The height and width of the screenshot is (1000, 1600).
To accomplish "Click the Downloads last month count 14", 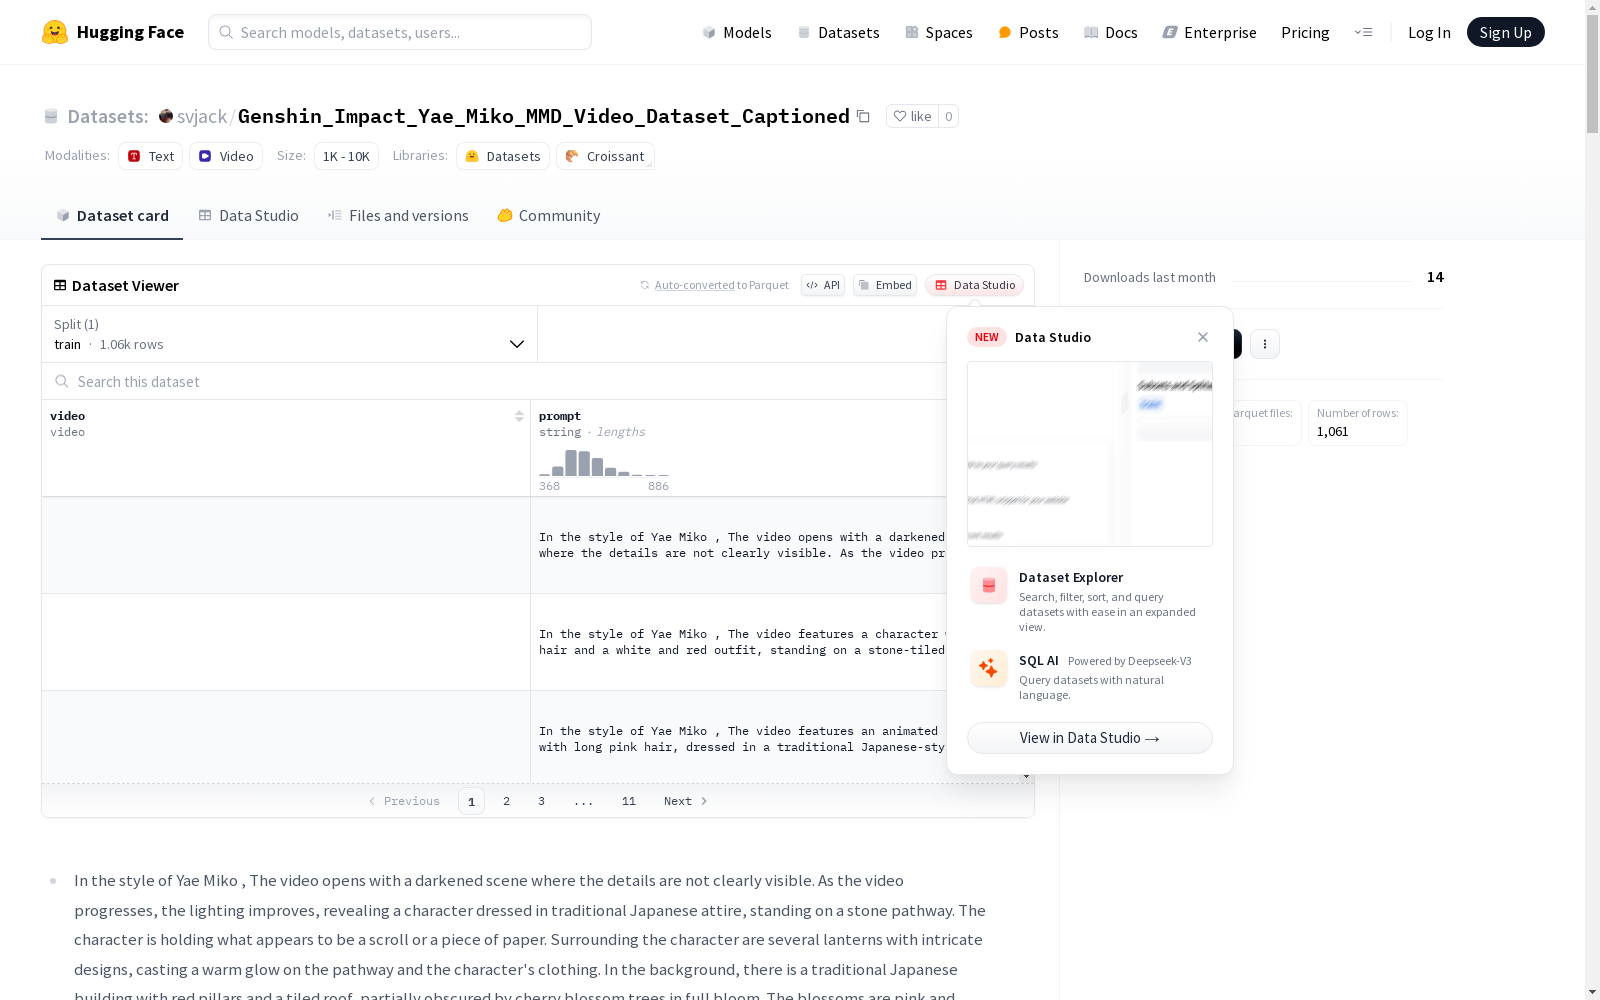I will 1435,277.
